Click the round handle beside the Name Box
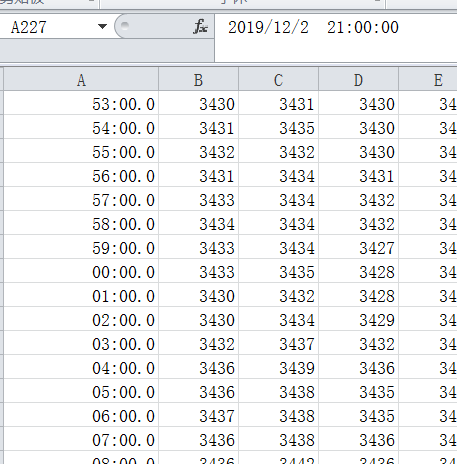Viewport: 457px width, 464px height. [x=125, y=26]
